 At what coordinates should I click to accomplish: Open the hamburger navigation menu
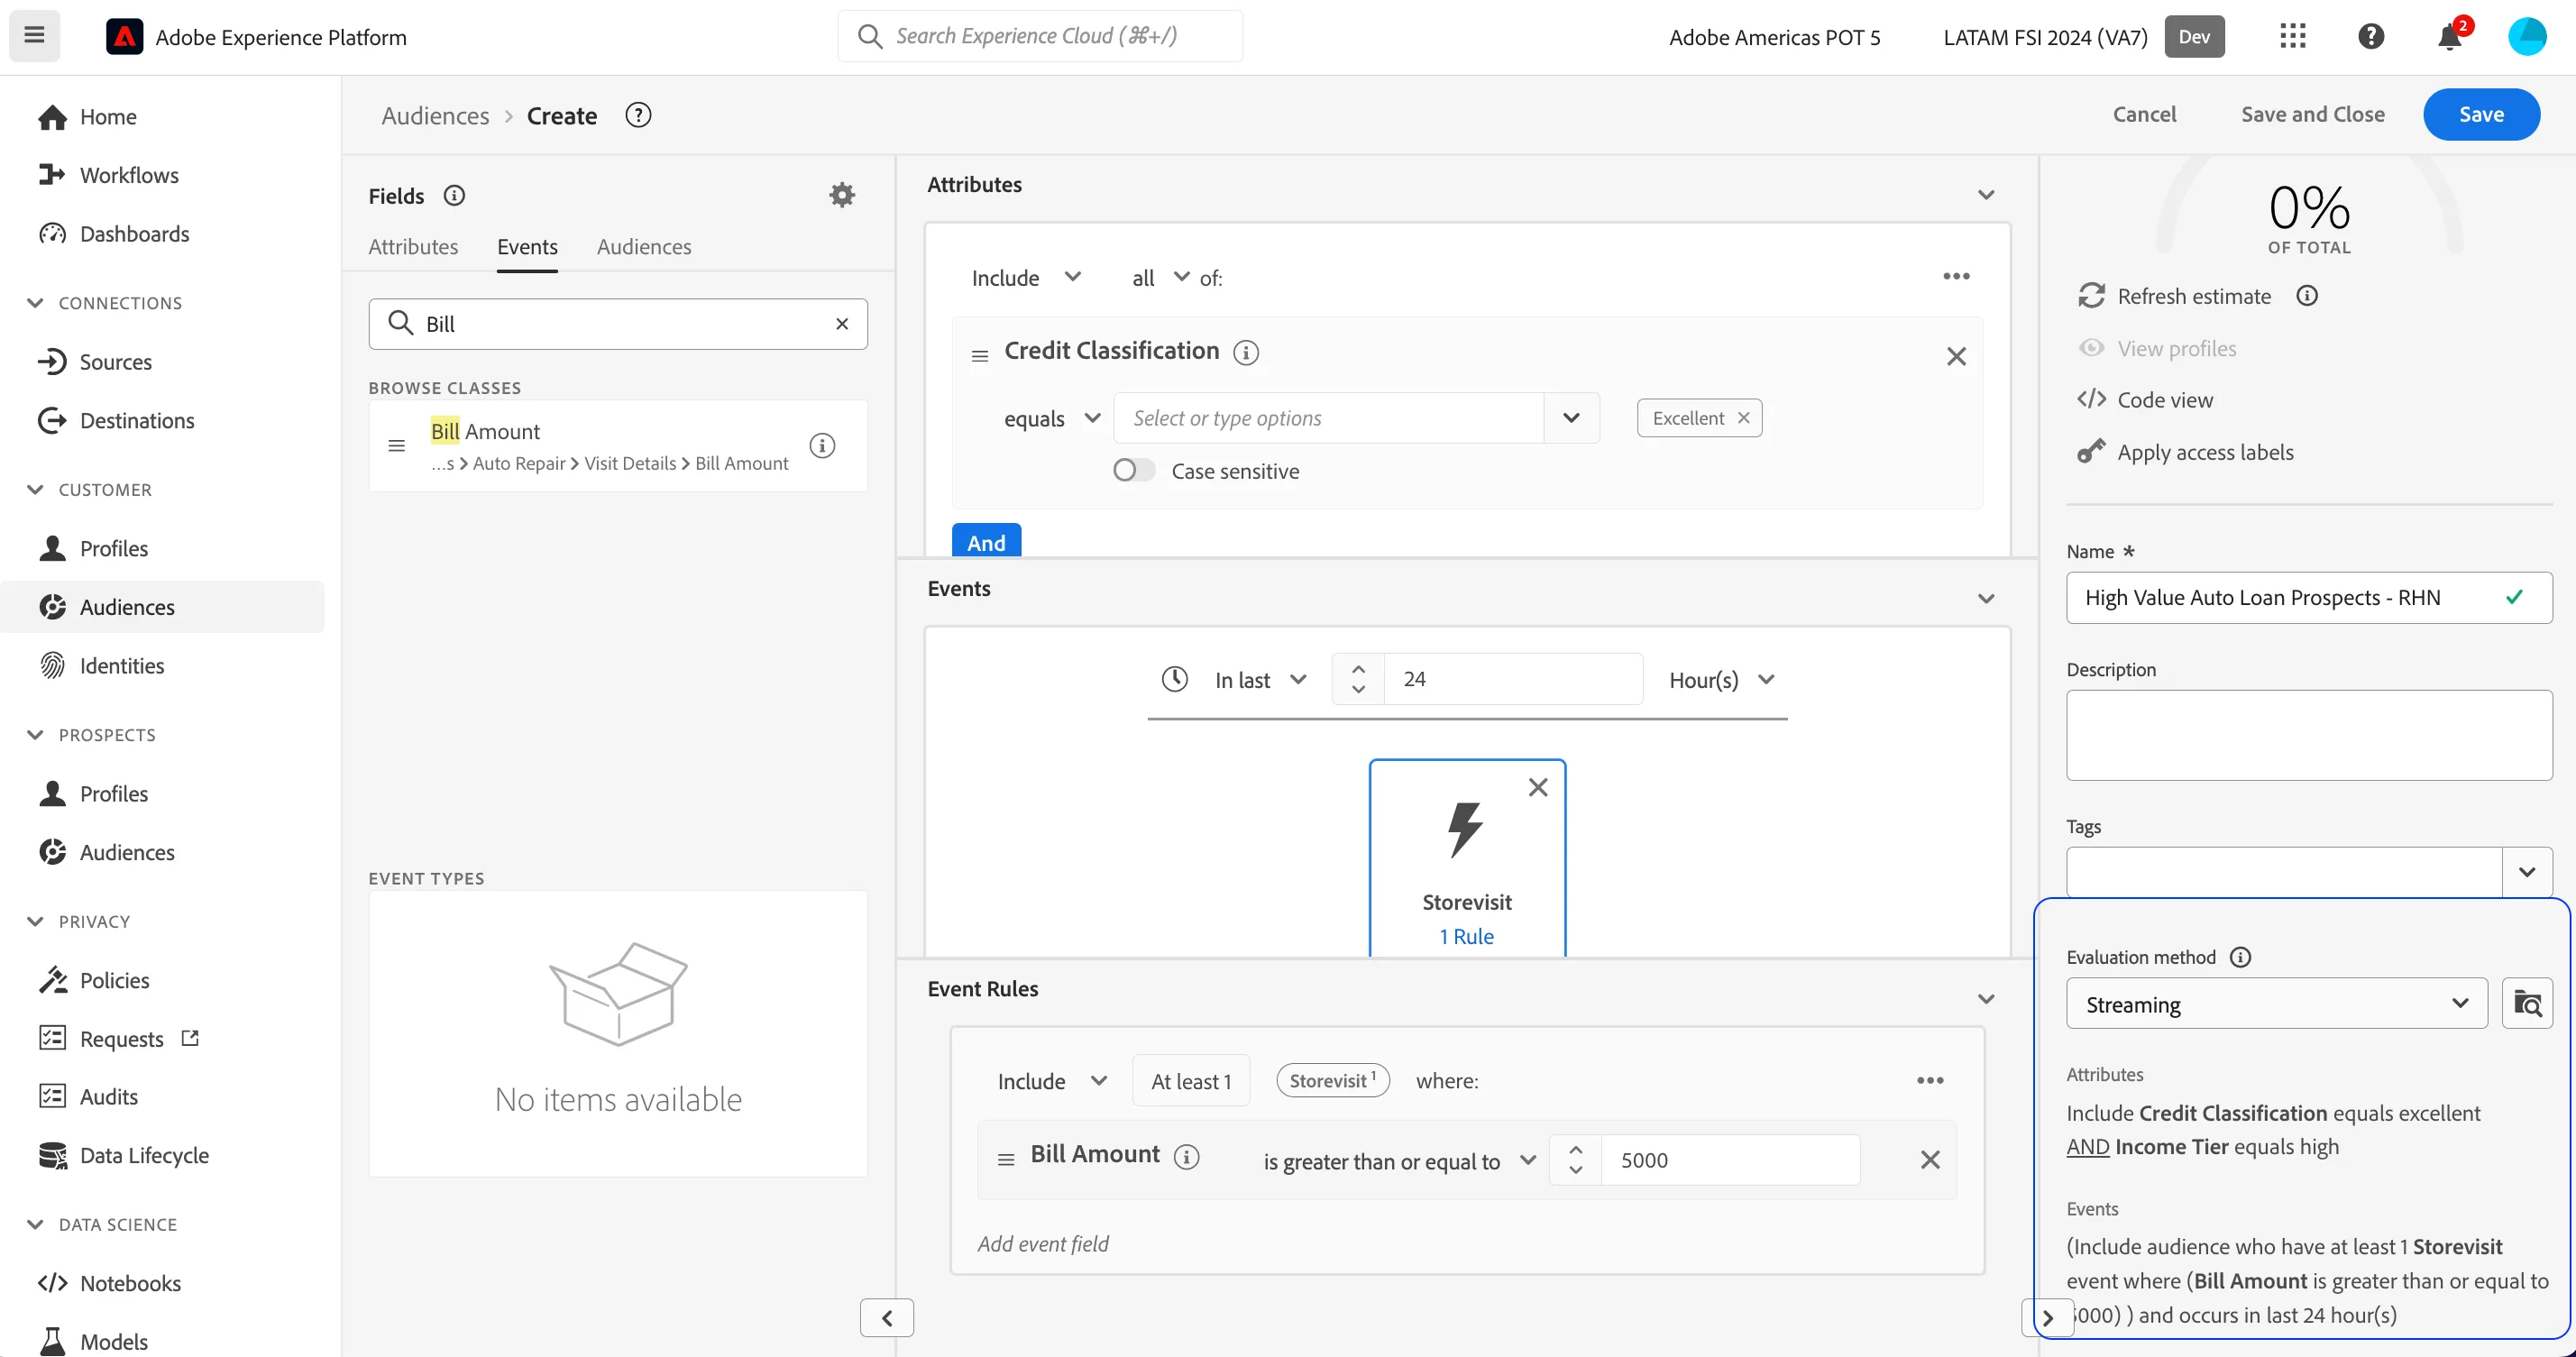pyautogui.click(x=34, y=36)
